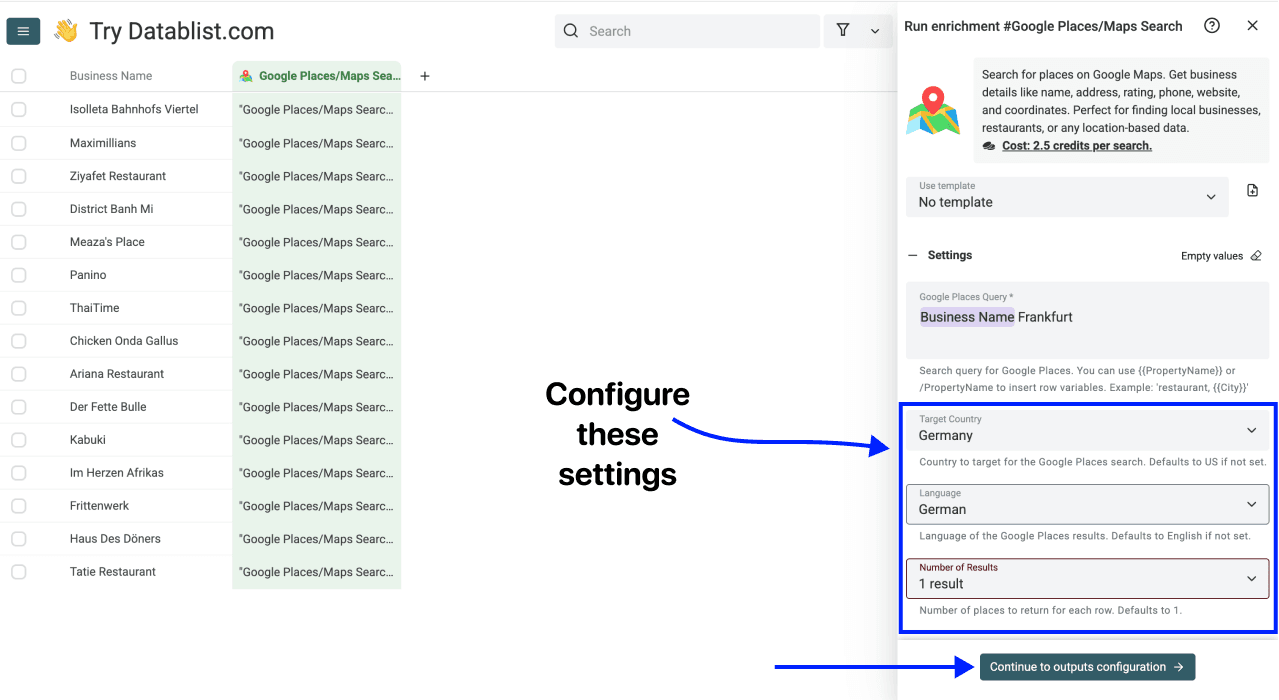Click the filter icon in the toolbar
Screen dimensions: 1279x700
coord(842,31)
